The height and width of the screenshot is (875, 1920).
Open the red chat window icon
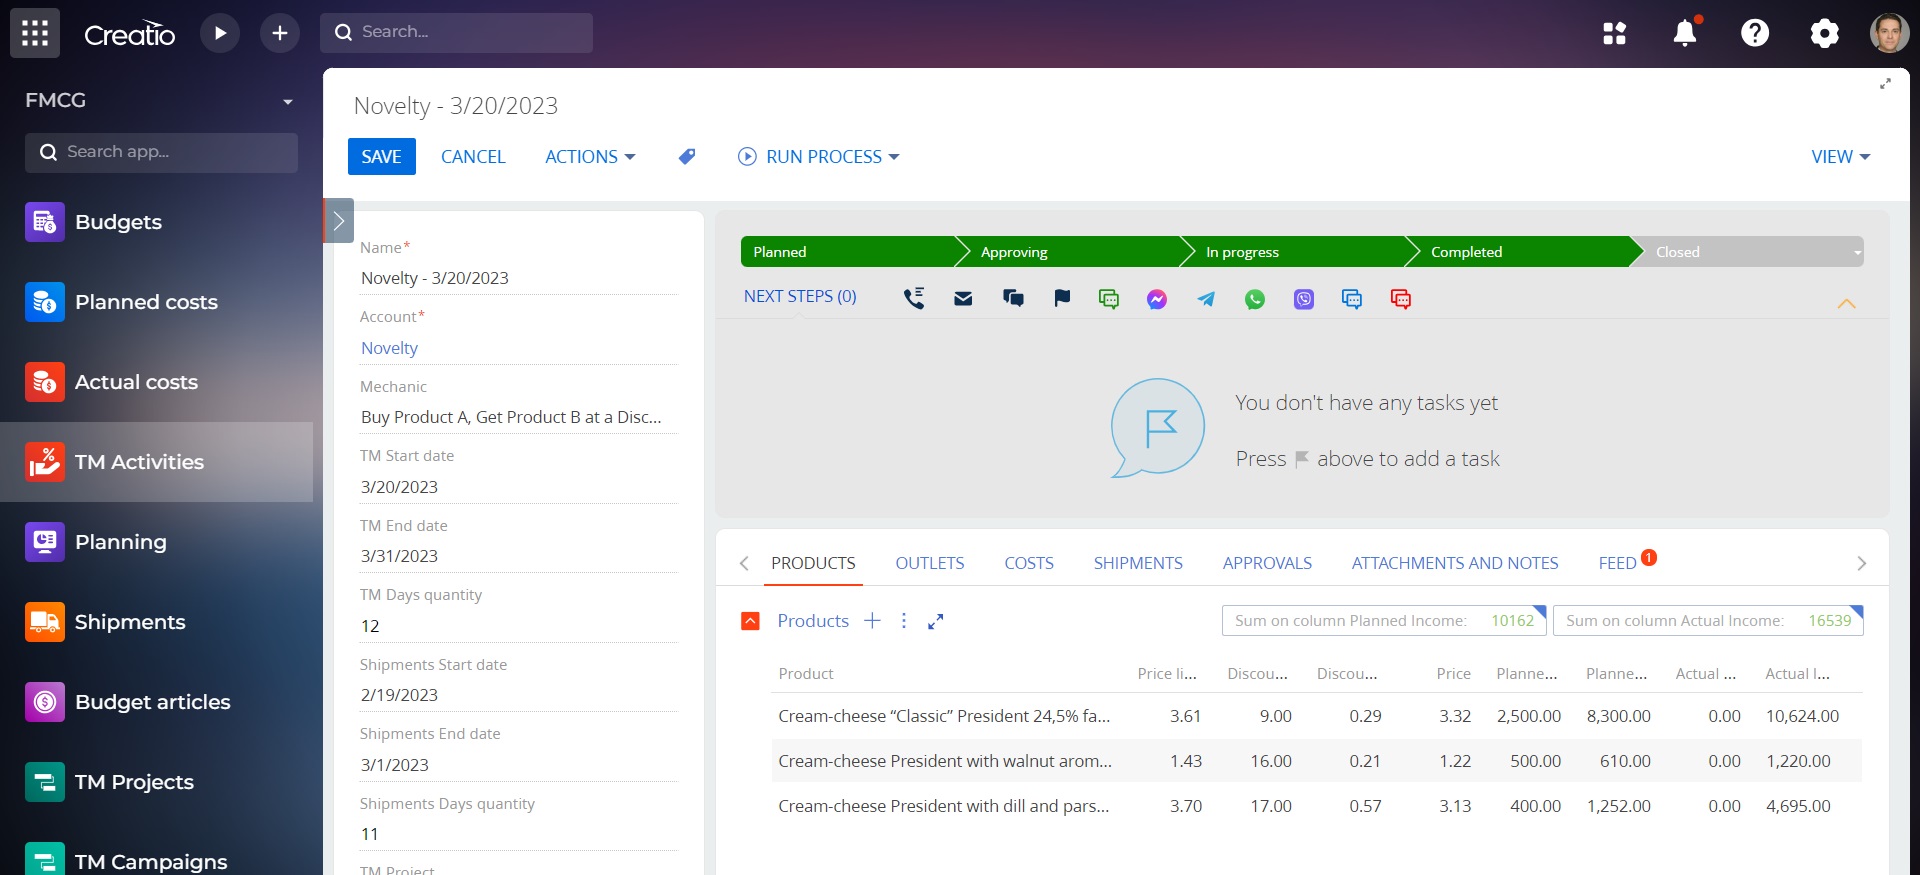1401,298
